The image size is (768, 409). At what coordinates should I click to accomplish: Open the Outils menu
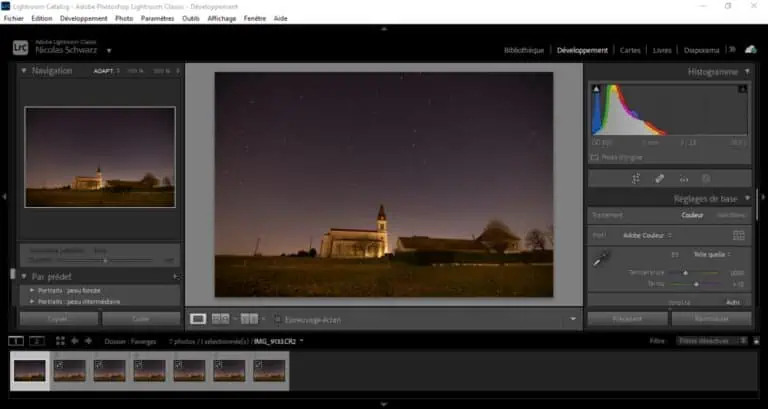pyautogui.click(x=191, y=19)
